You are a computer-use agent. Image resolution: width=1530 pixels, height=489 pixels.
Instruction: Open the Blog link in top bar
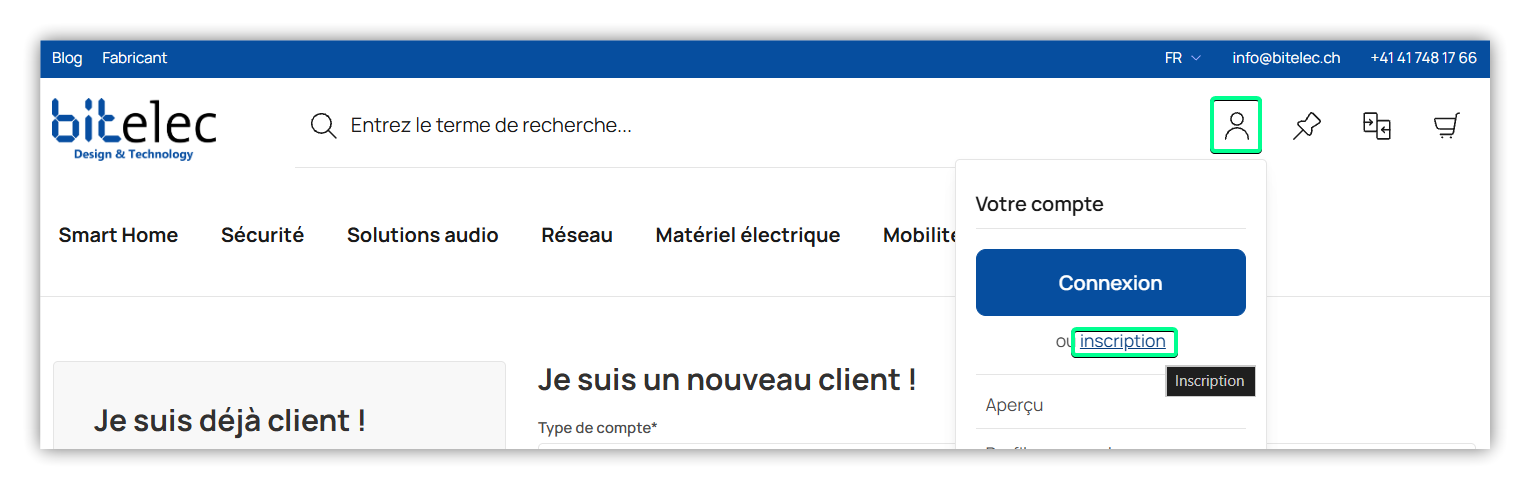(67, 58)
